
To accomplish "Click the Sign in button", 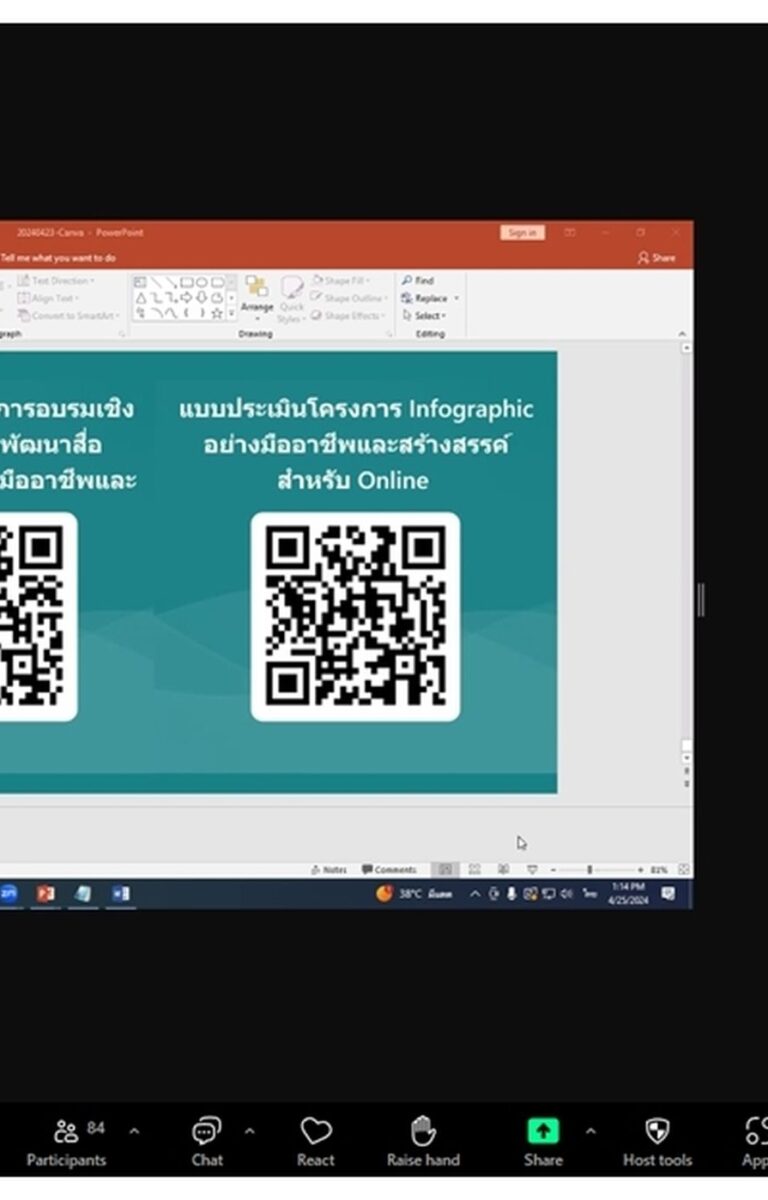I will tap(522, 233).
